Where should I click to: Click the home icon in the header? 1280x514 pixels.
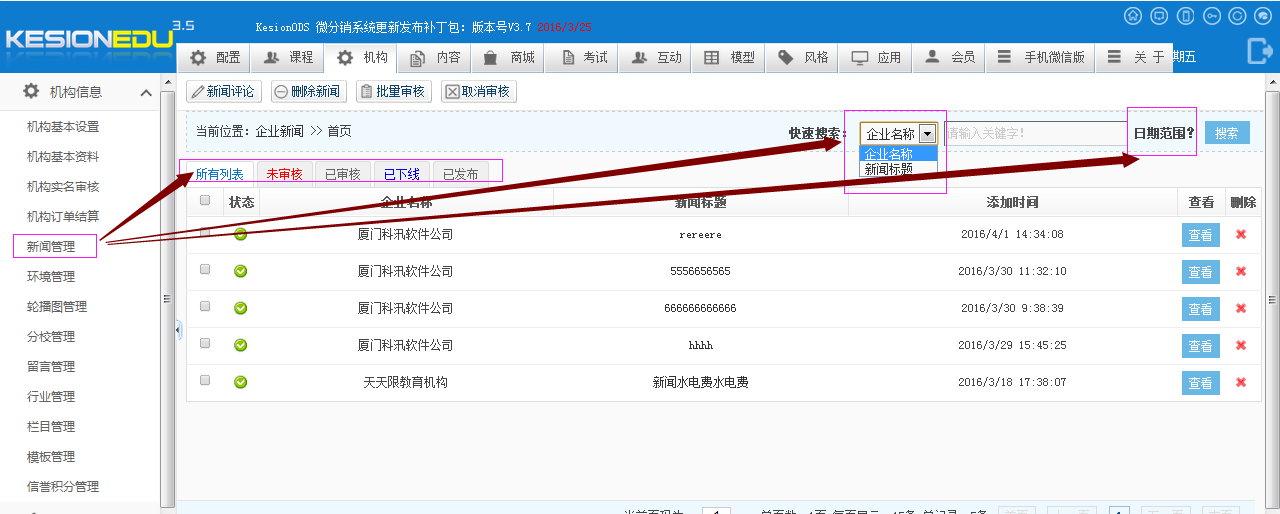[1133, 16]
